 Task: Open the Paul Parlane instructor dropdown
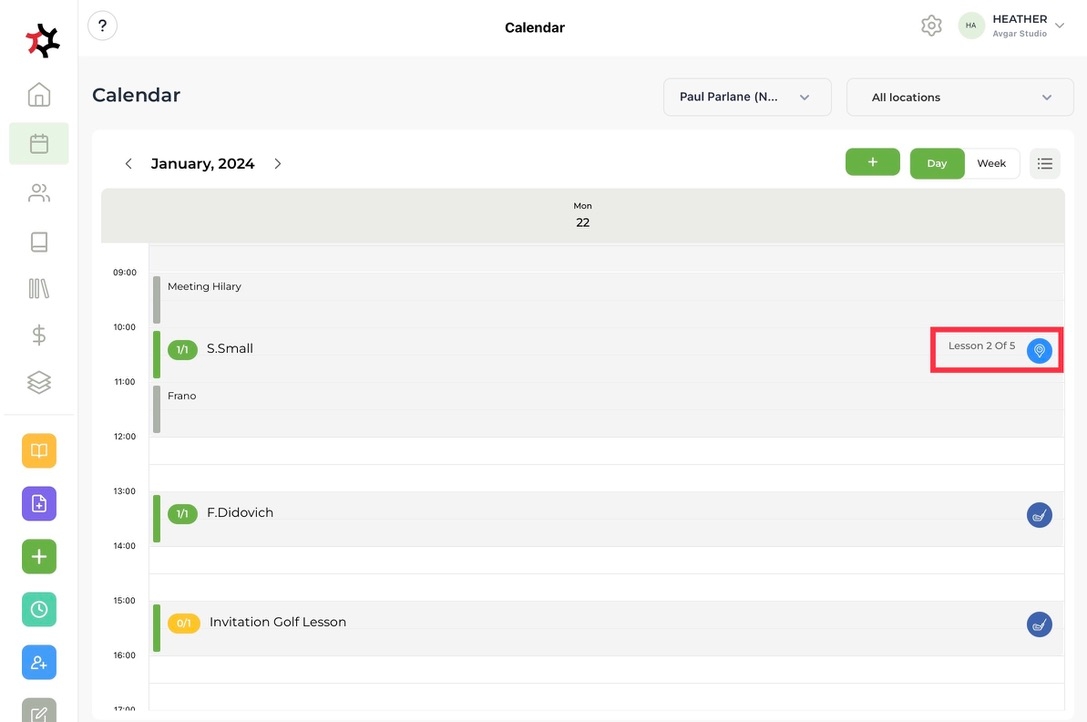[747, 97]
